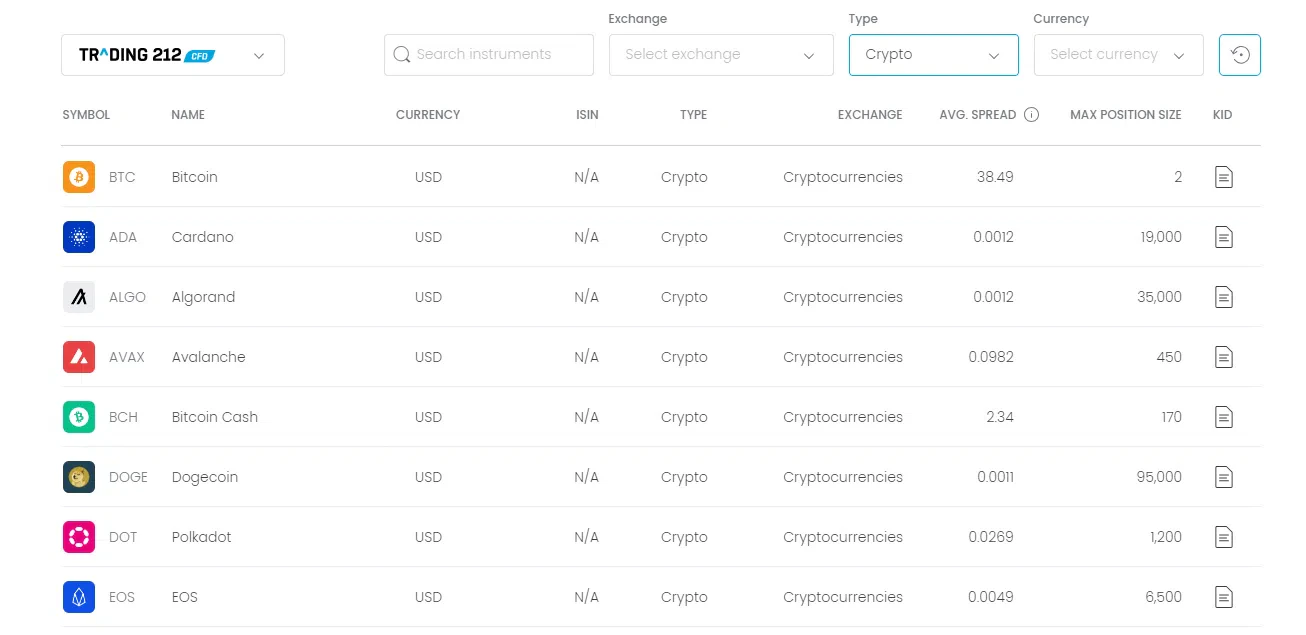Click the 19,000 max position value

point(1160,237)
